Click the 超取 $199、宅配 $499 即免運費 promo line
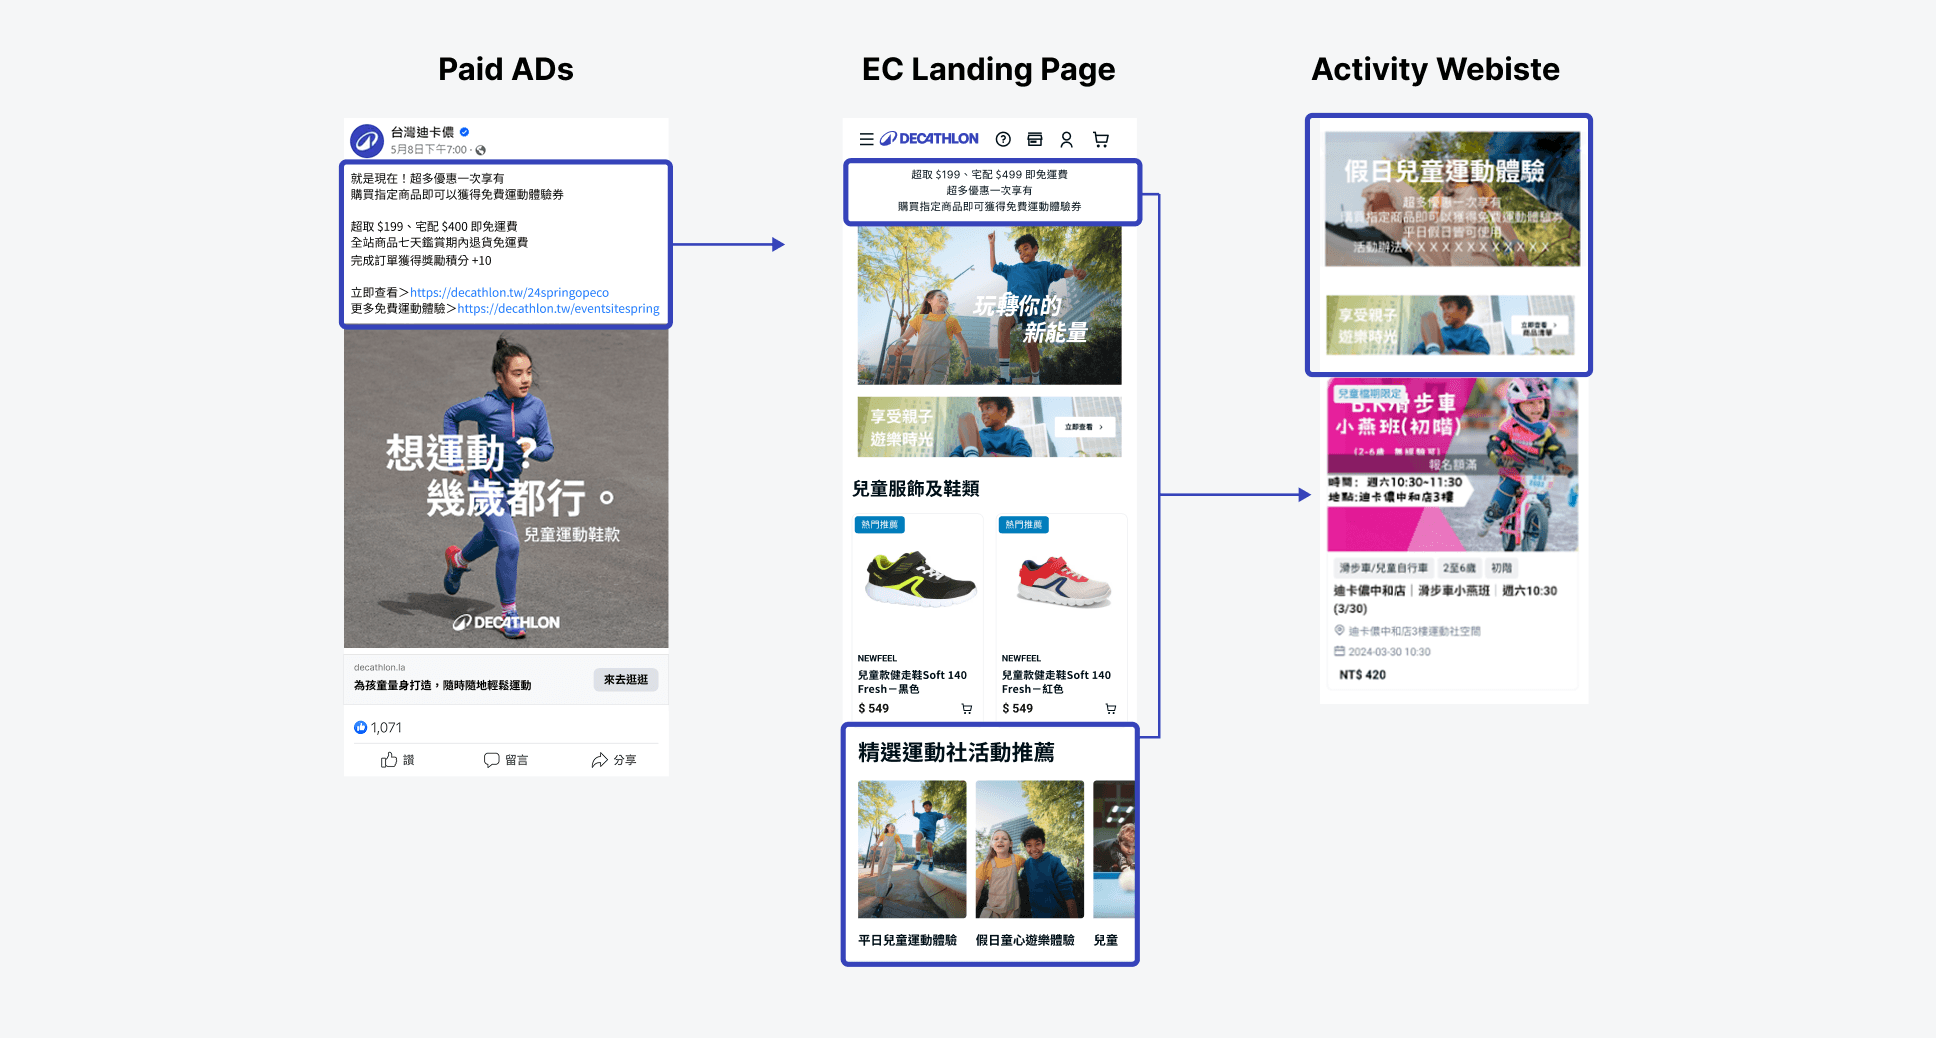This screenshot has height=1038, width=1936. 989,175
